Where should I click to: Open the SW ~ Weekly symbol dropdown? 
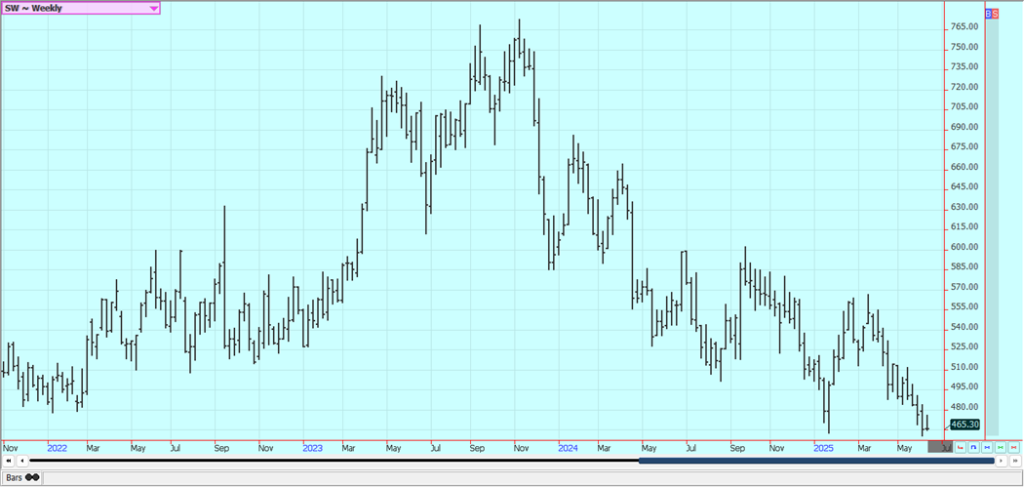[x=153, y=8]
